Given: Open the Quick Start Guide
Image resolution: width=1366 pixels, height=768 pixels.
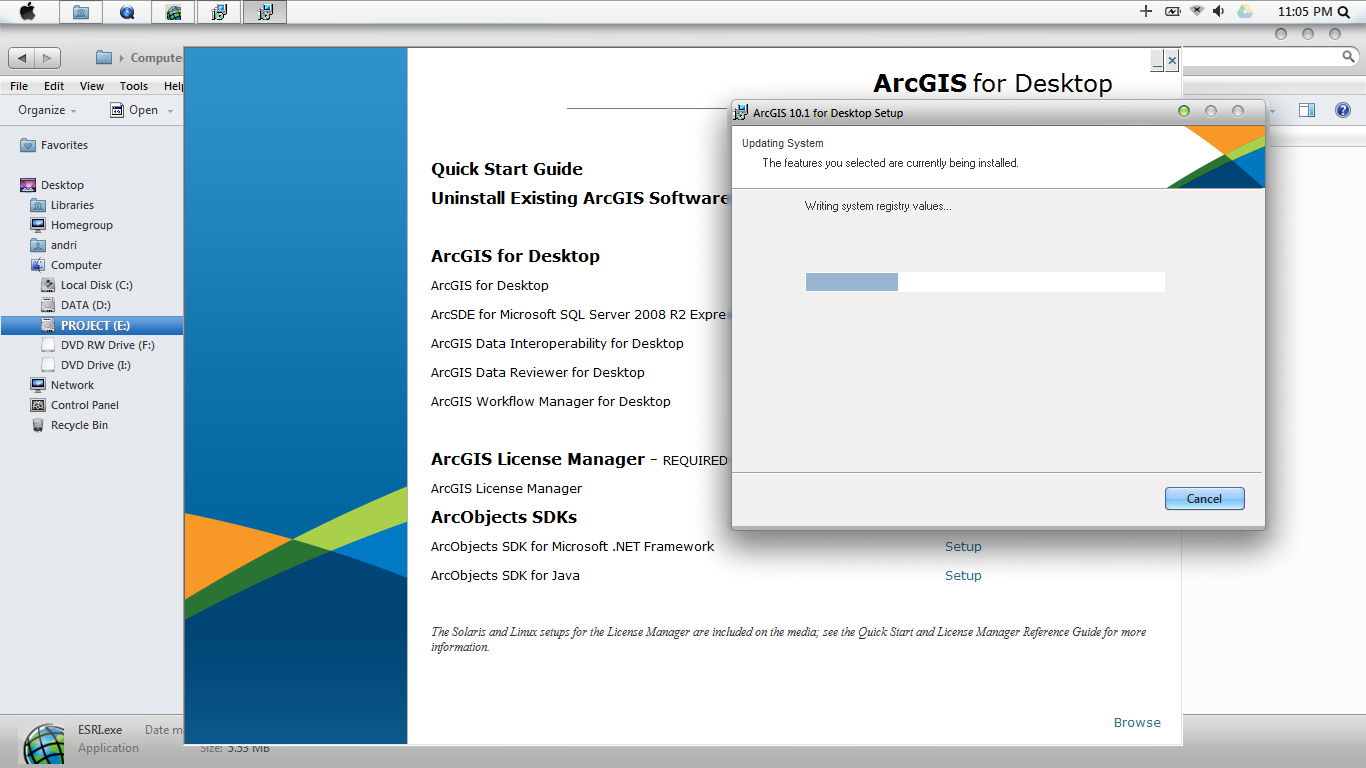Looking at the screenshot, I should click(507, 169).
